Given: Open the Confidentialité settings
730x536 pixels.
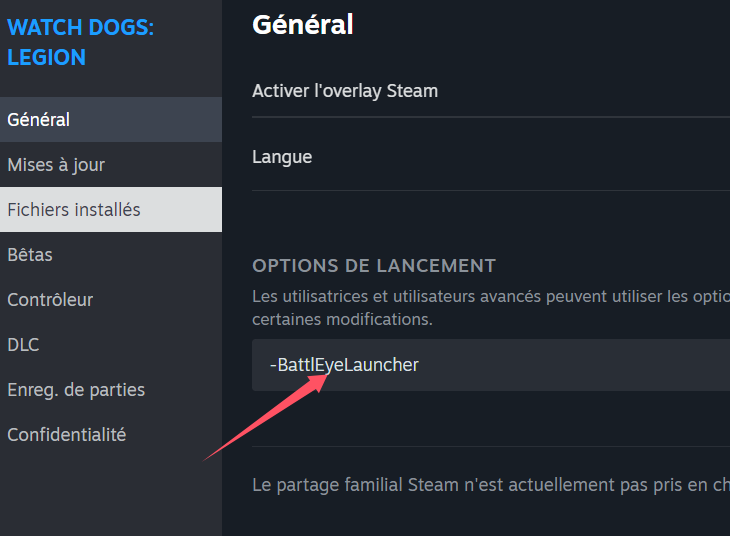Looking at the screenshot, I should (x=111, y=434).
